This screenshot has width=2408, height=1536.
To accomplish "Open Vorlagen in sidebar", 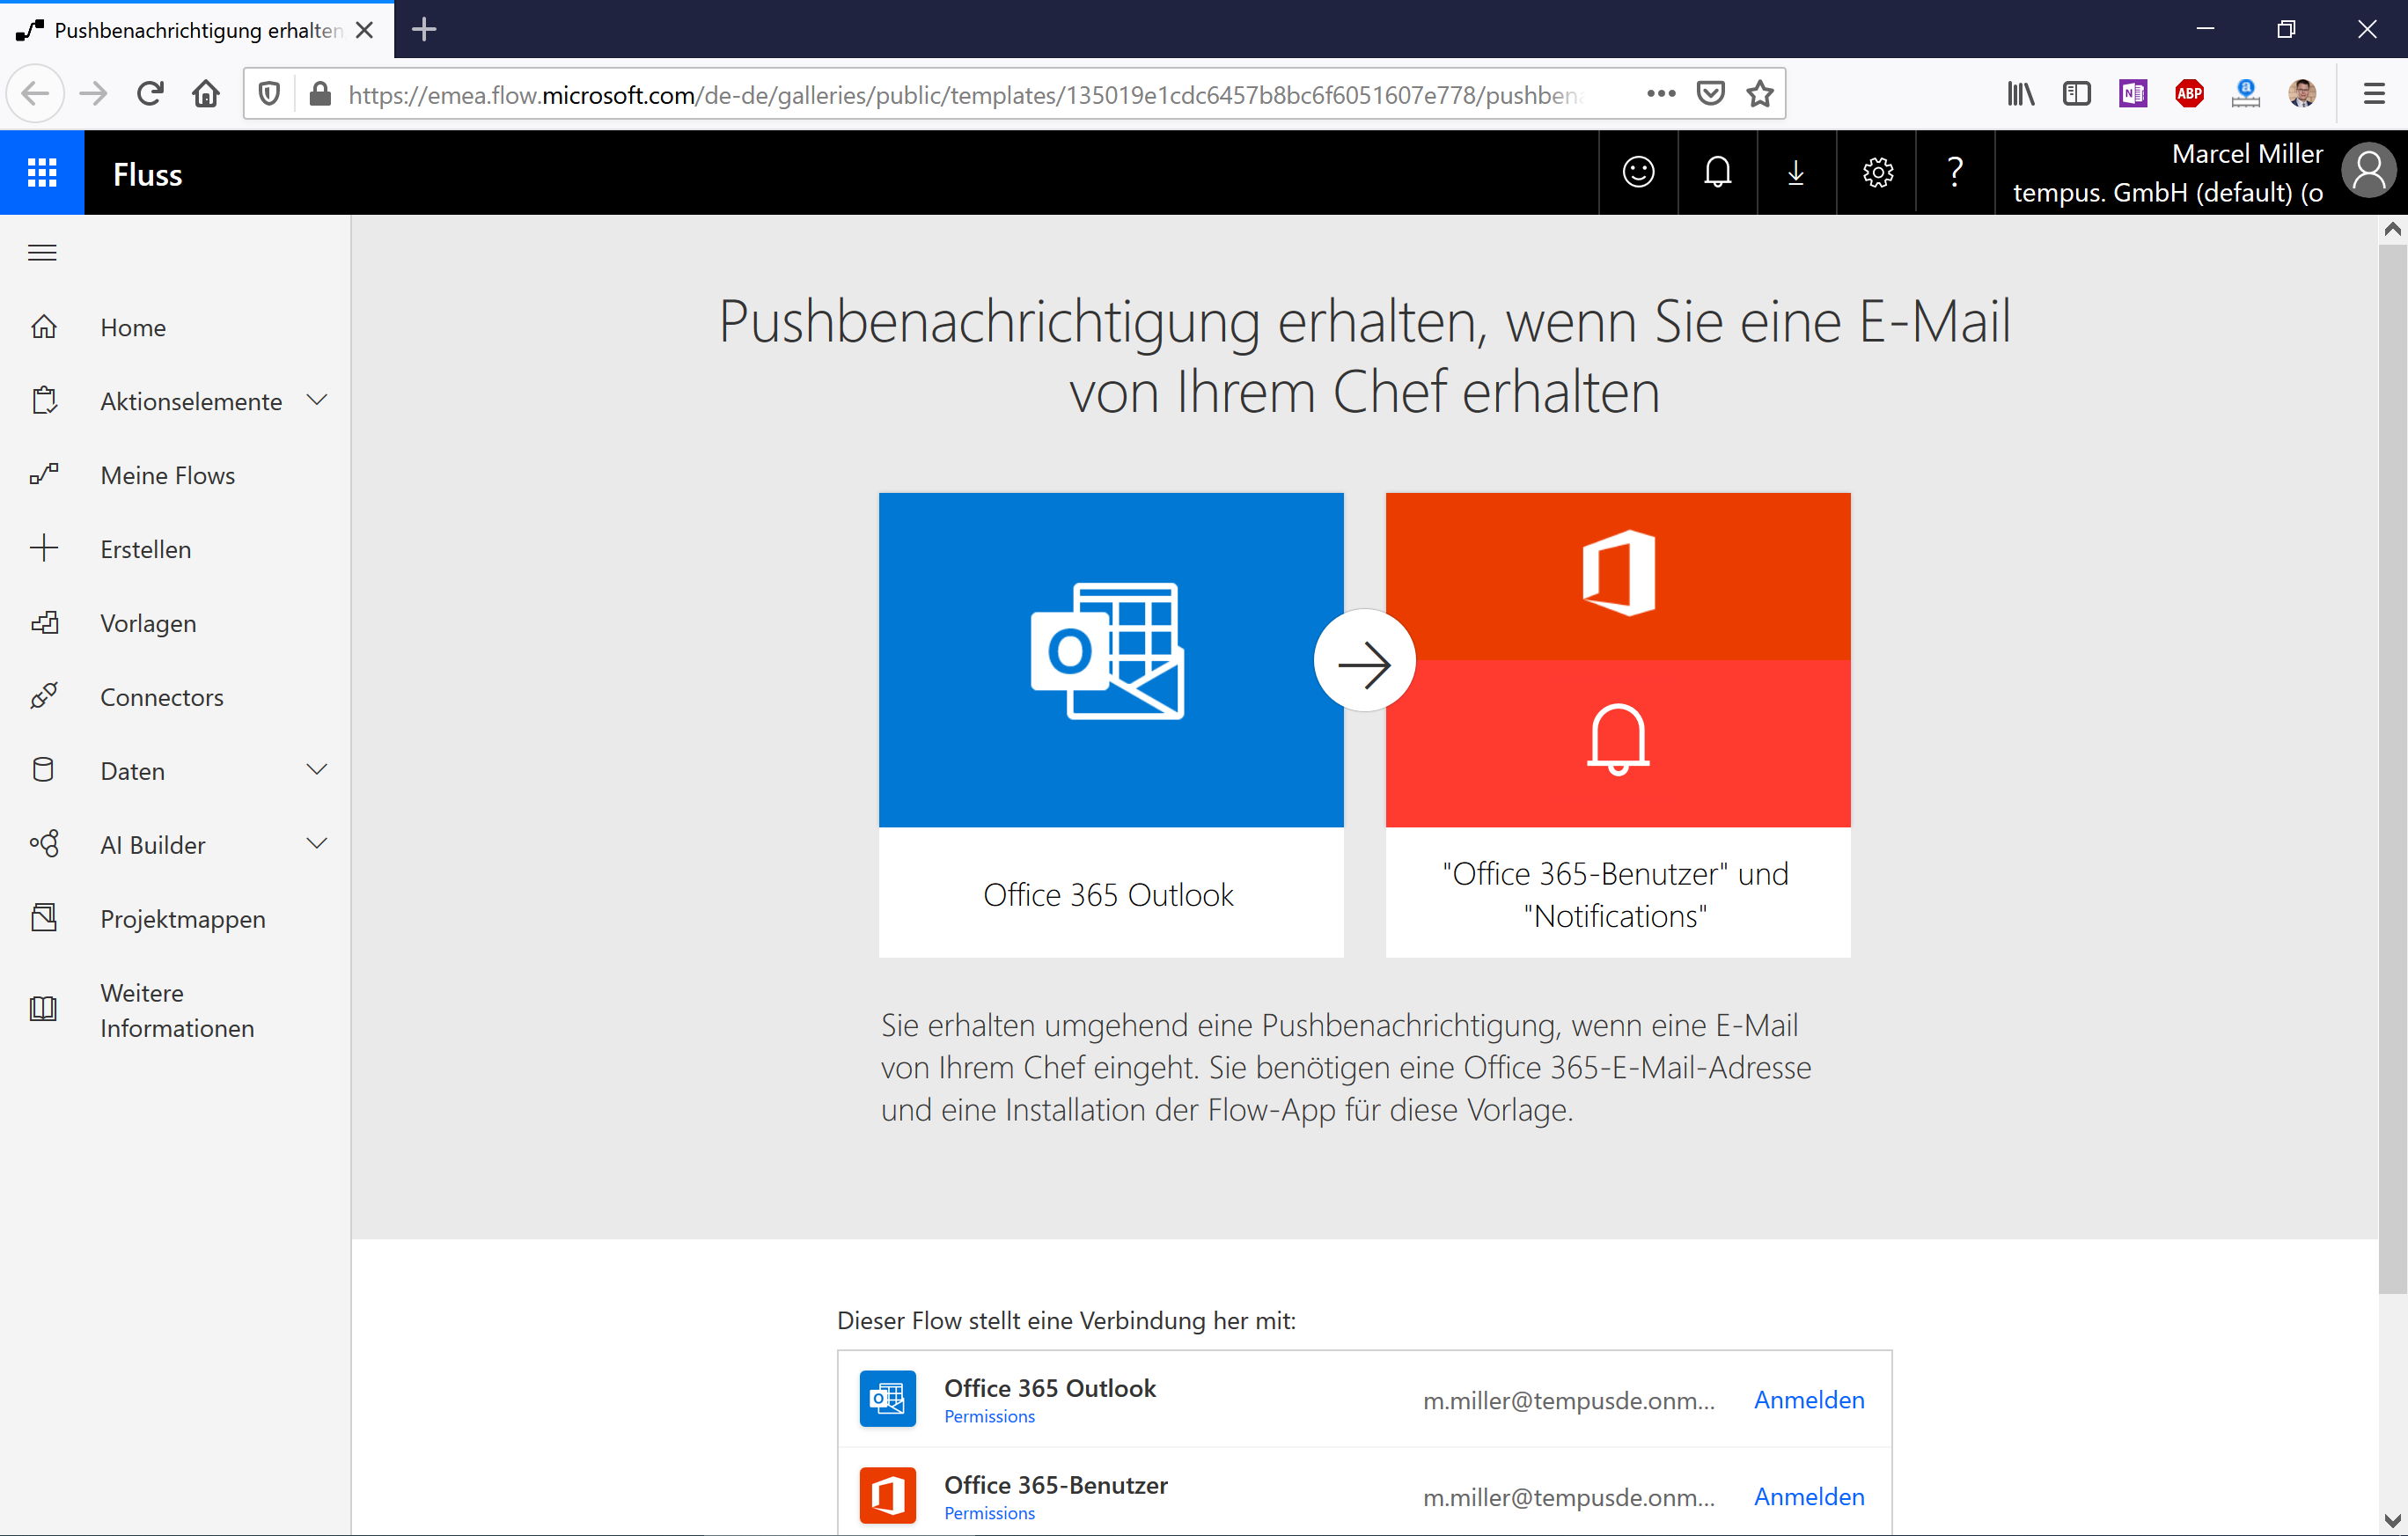I will [148, 623].
